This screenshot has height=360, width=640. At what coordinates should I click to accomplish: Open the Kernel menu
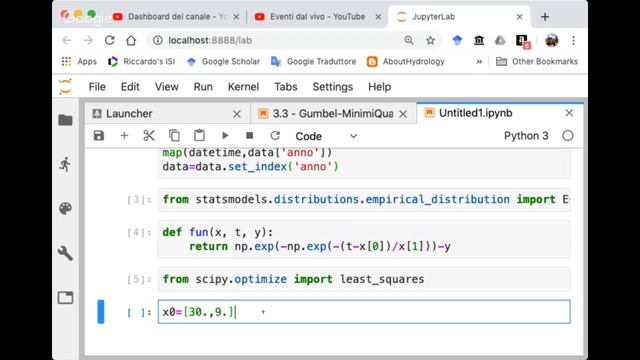click(x=243, y=87)
